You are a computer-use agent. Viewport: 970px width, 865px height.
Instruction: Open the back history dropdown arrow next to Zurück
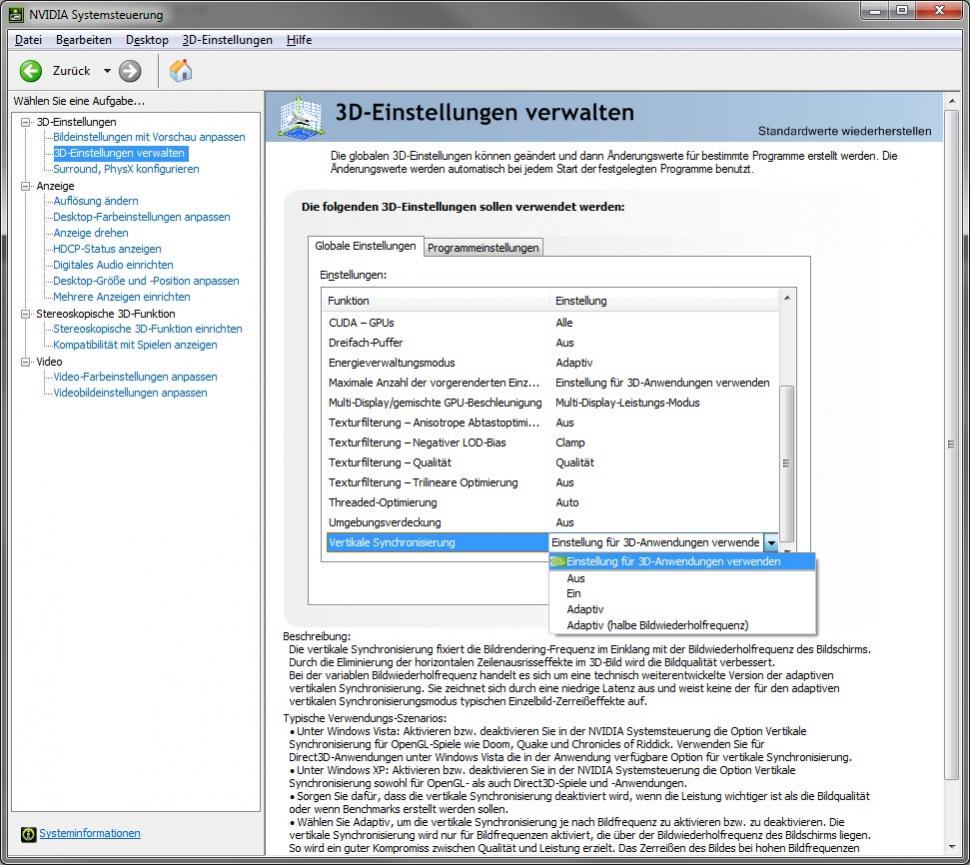pos(107,71)
